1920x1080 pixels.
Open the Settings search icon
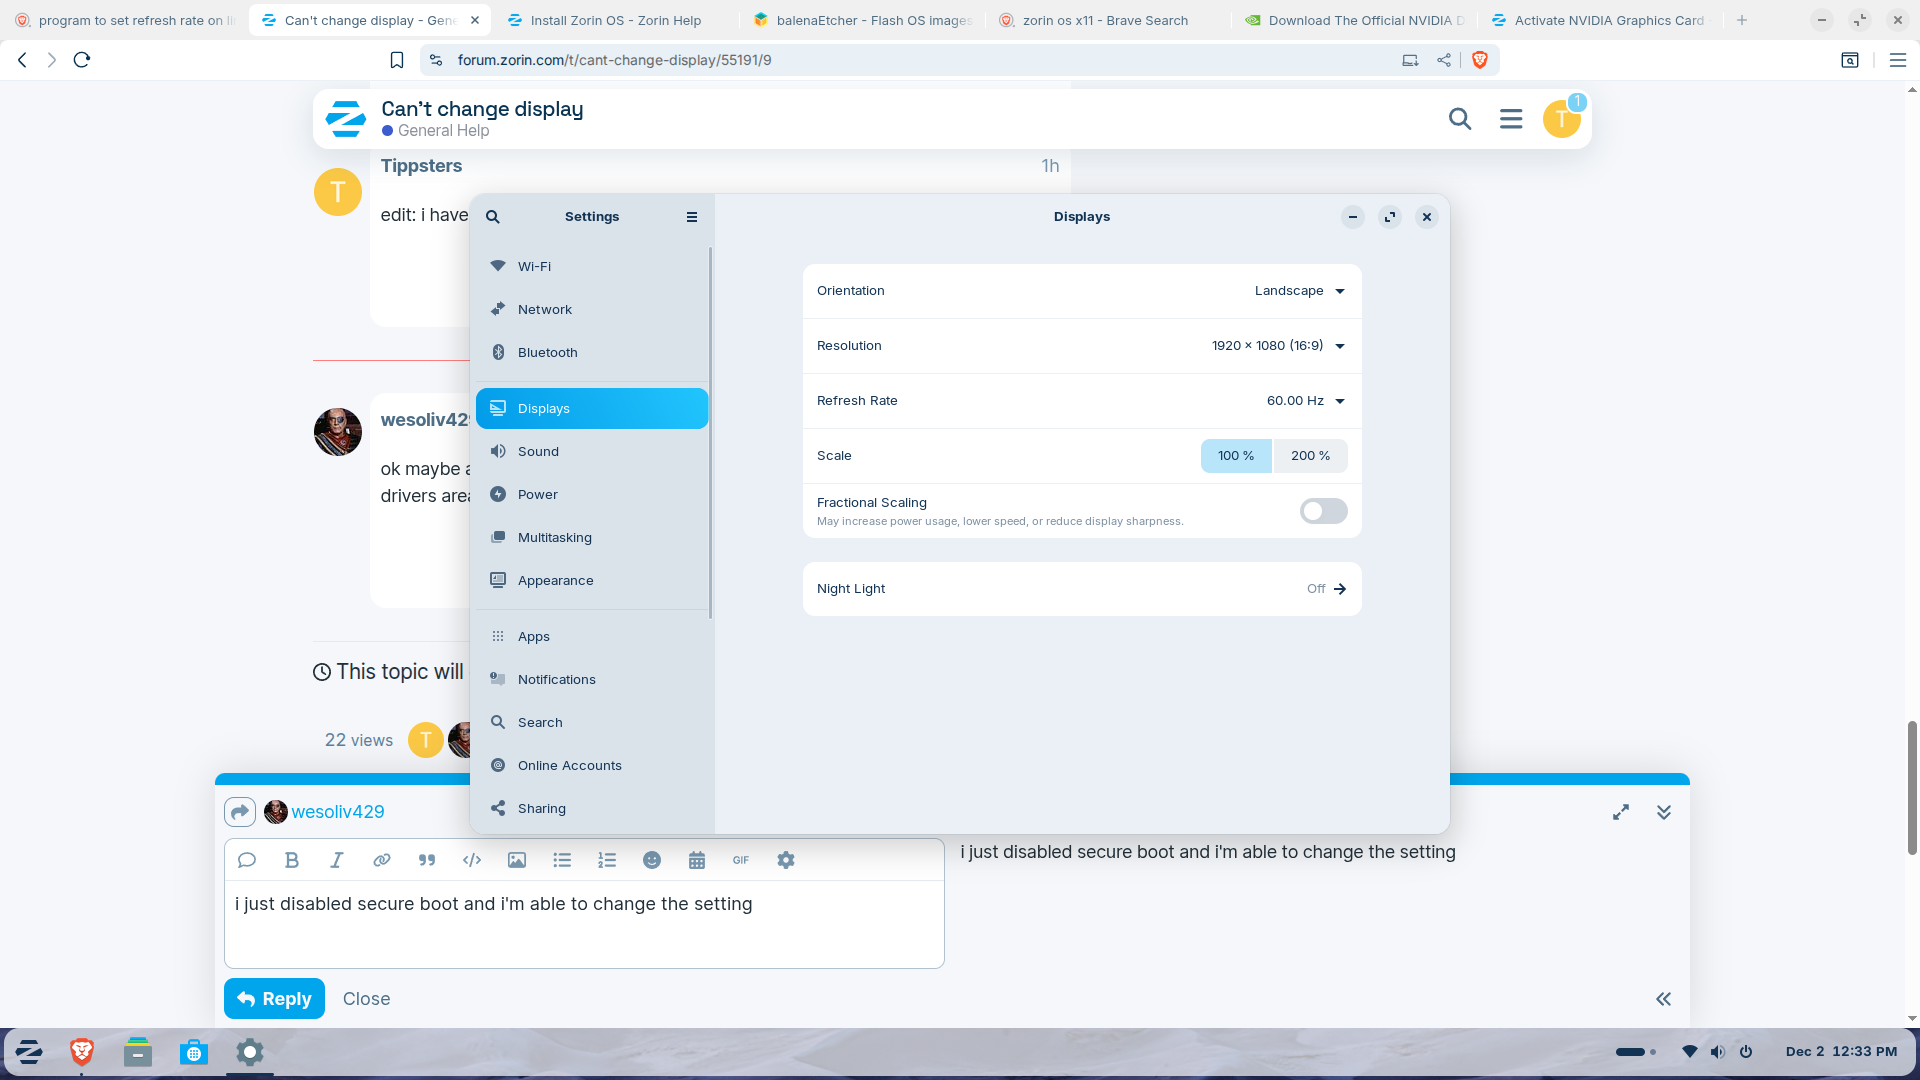493,217
